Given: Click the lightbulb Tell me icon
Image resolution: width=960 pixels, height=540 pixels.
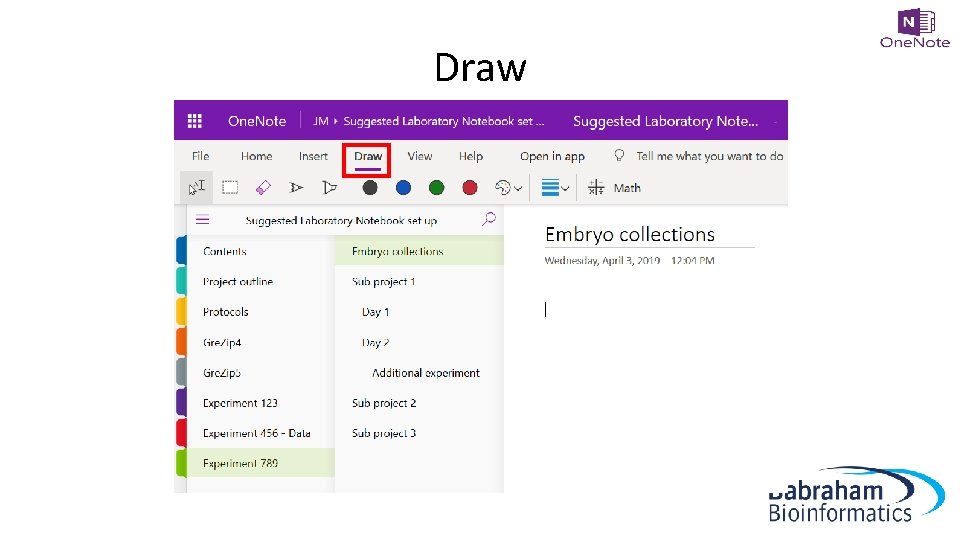Looking at the screenshot, I should [619, 156].
